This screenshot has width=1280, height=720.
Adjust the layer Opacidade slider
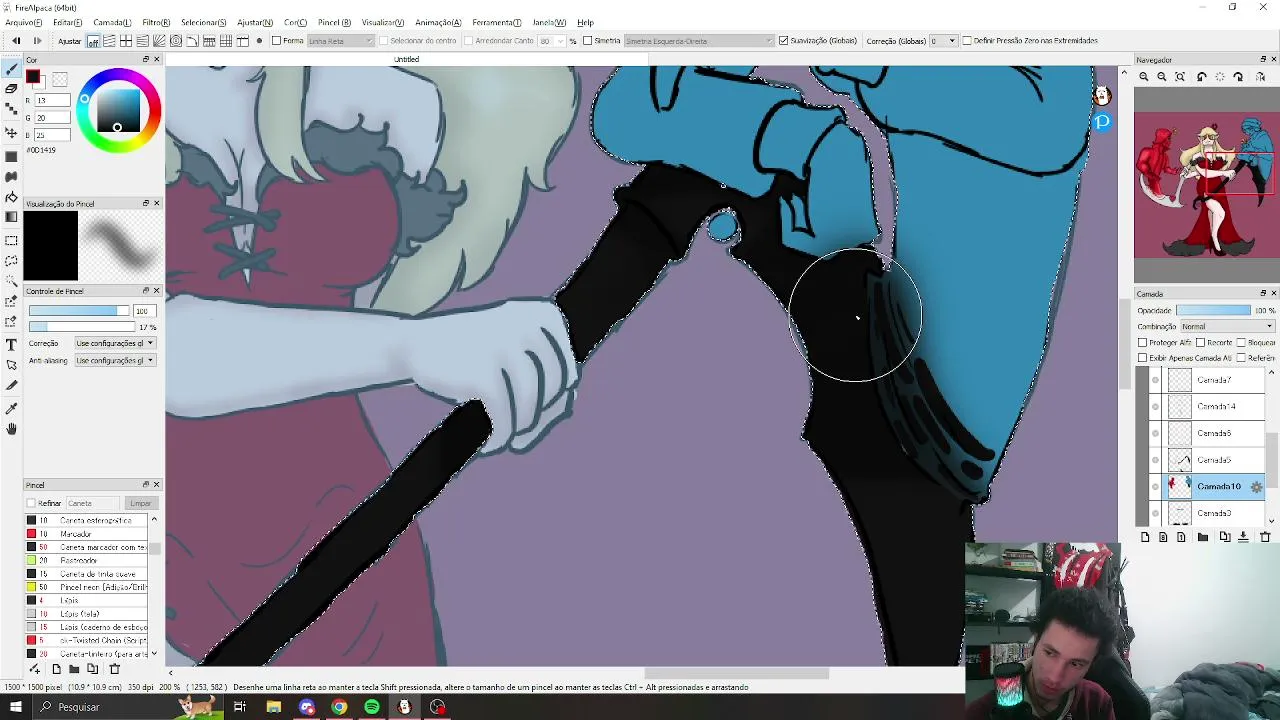click(x=1213, y=311)
